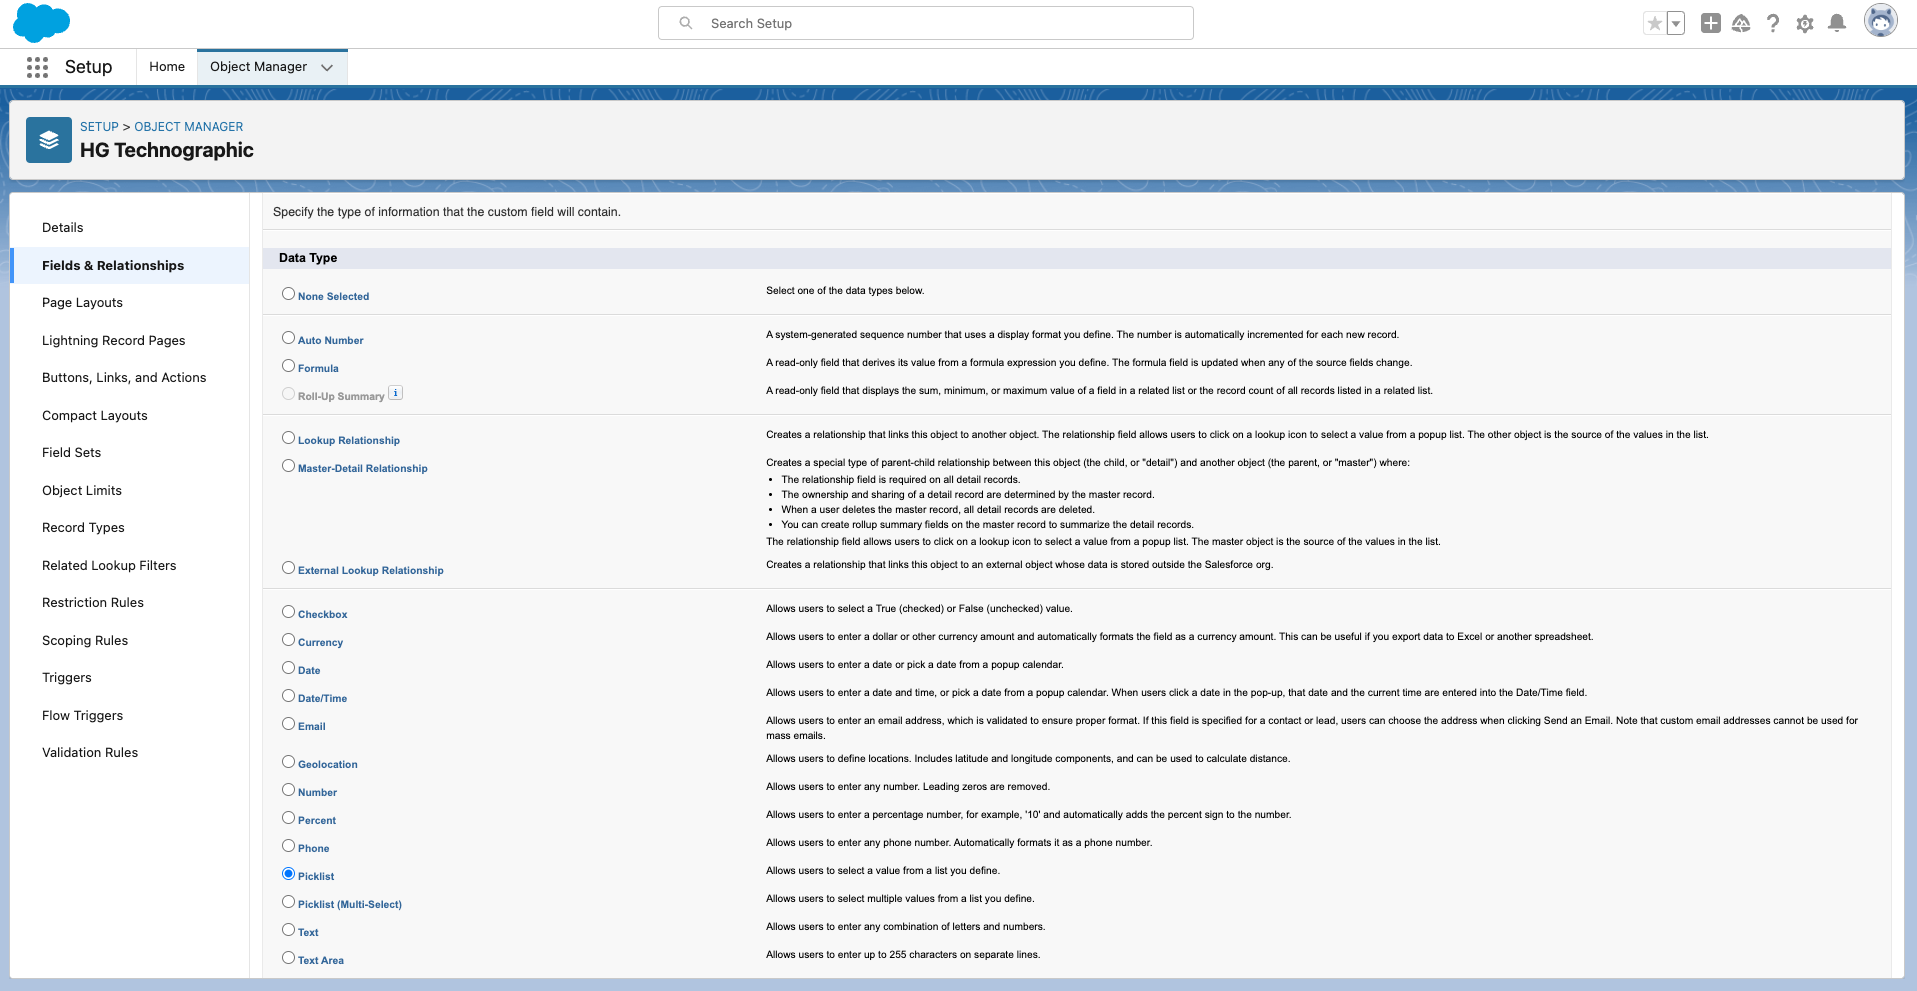Select the Date data type
The height and width of the screenshot is (991, 1917).
point(288,668)
